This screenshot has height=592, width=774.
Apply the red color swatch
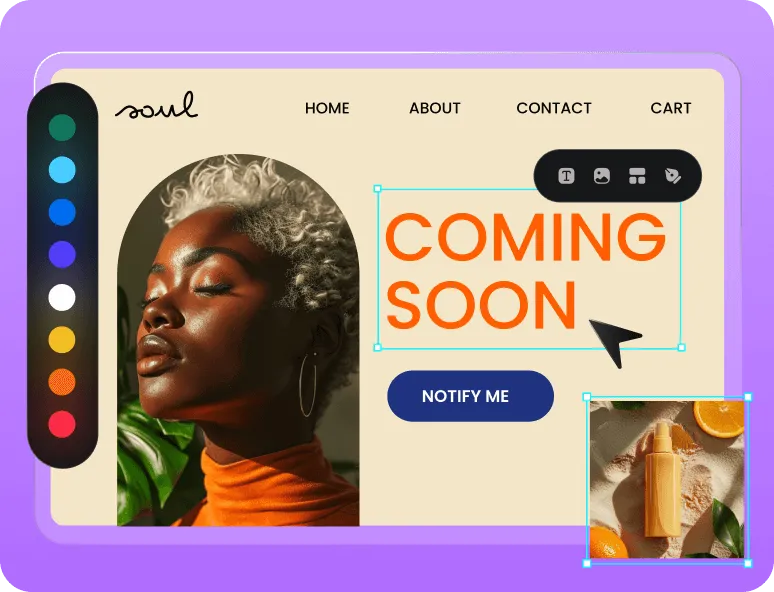[x=62, y=424]
